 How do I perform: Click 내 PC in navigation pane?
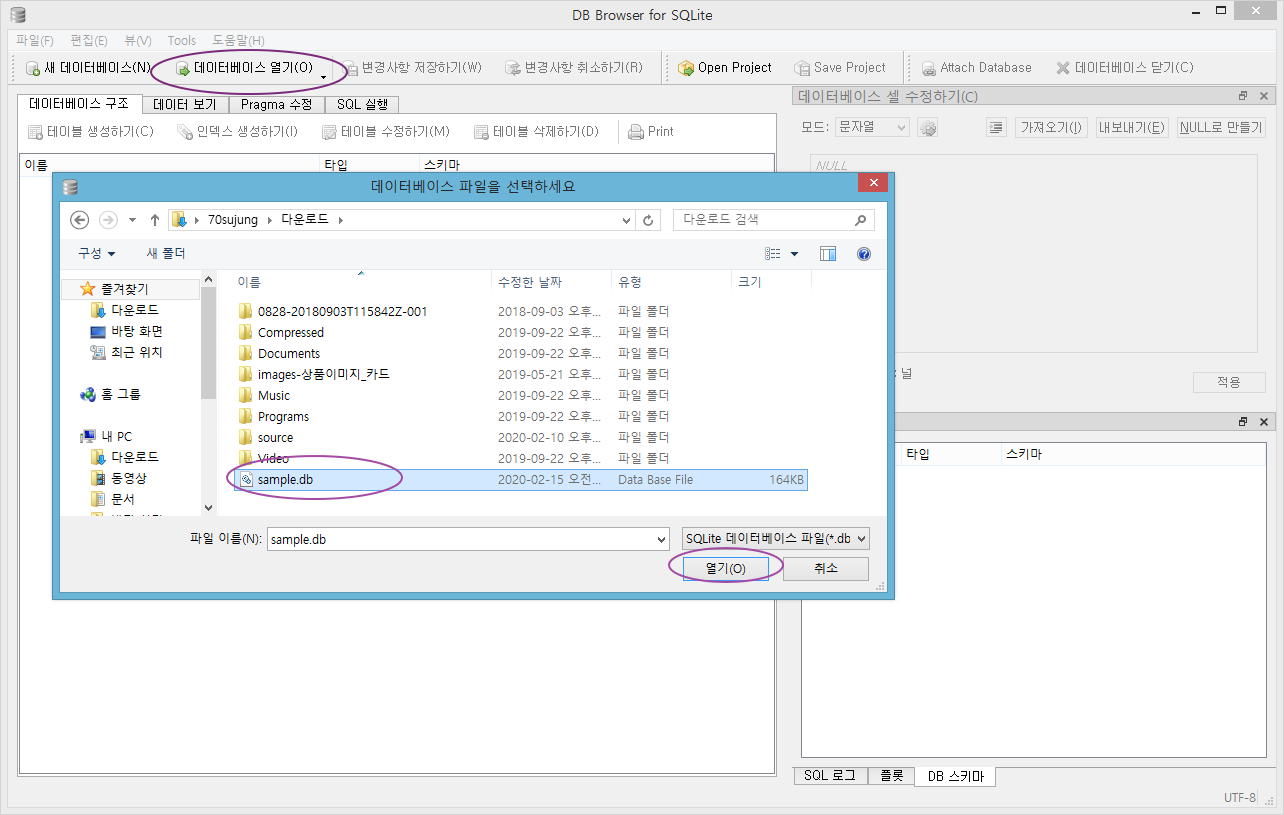[x=107, y=436]
